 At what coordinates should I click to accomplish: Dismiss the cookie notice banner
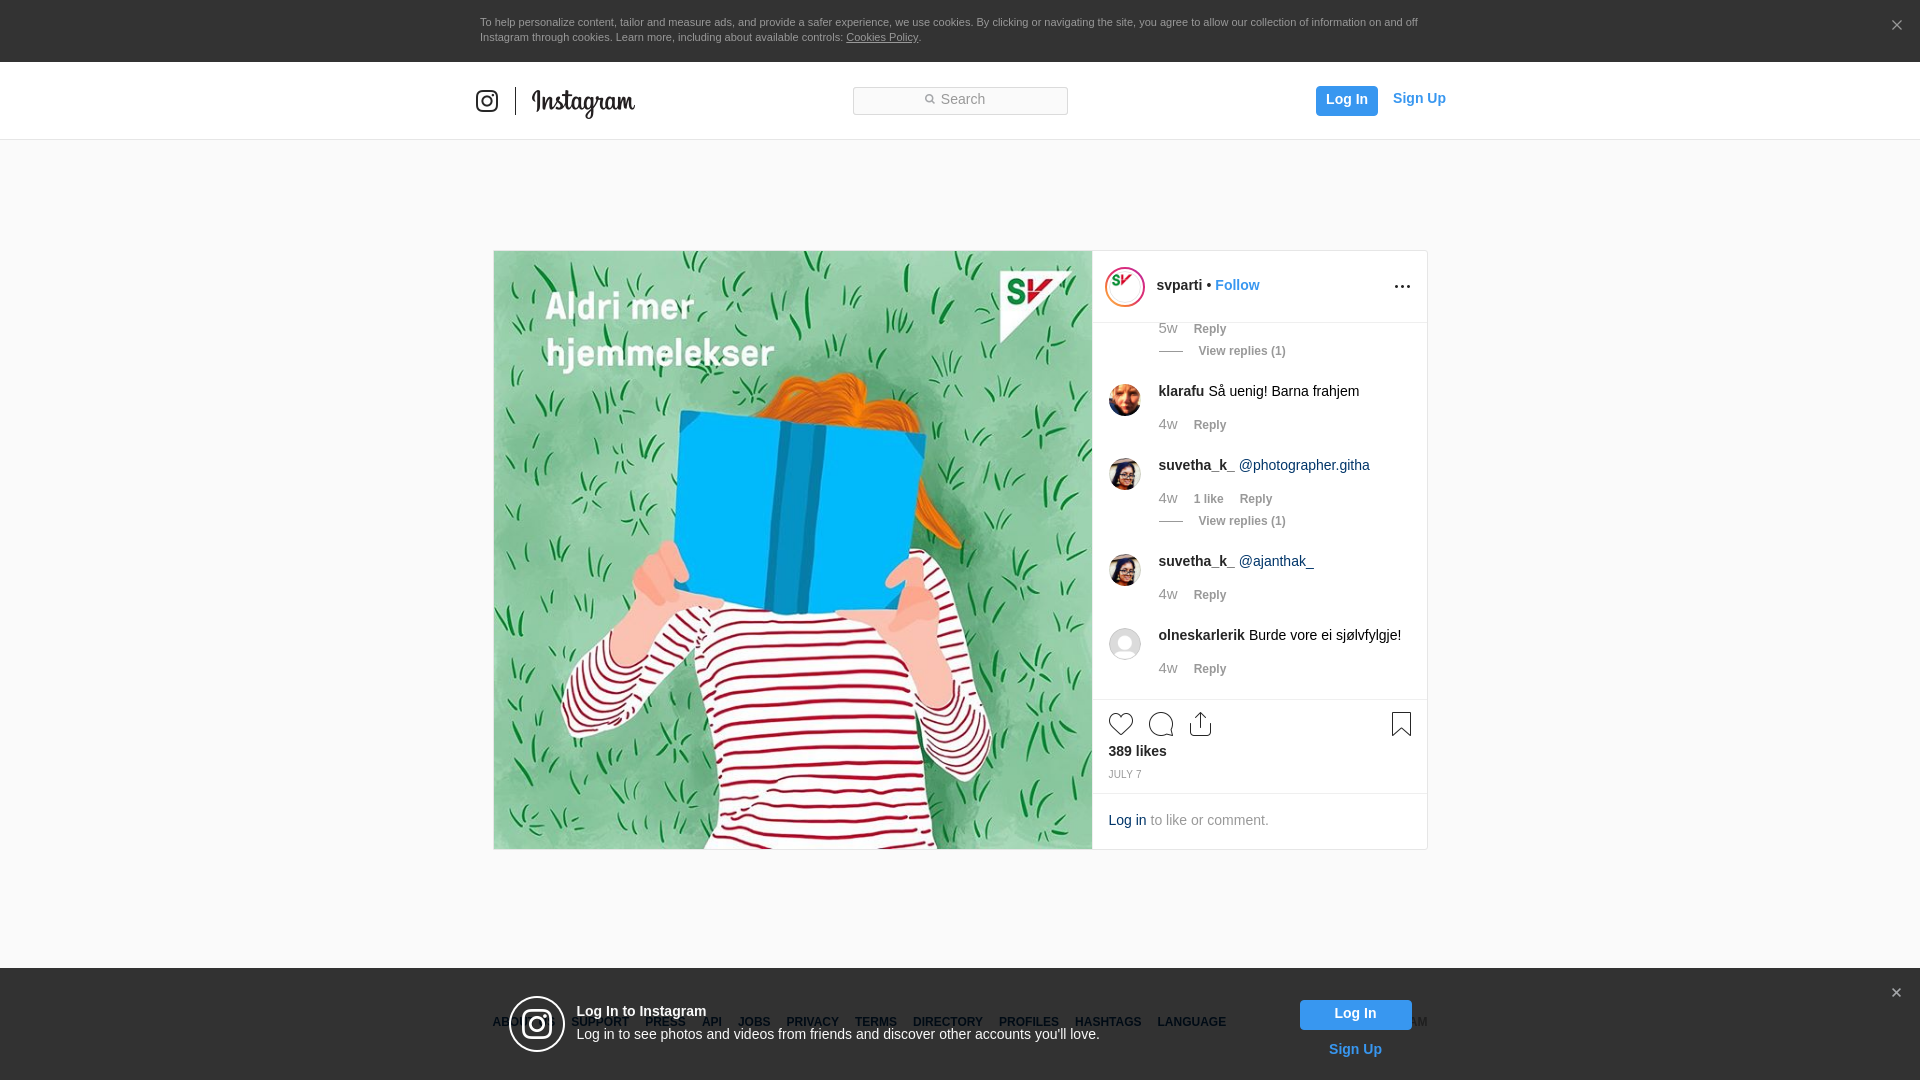pos(1896,26)
